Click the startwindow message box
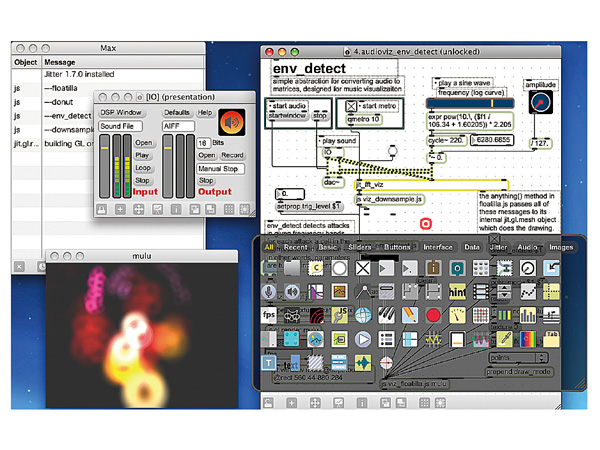 [287, 115]
